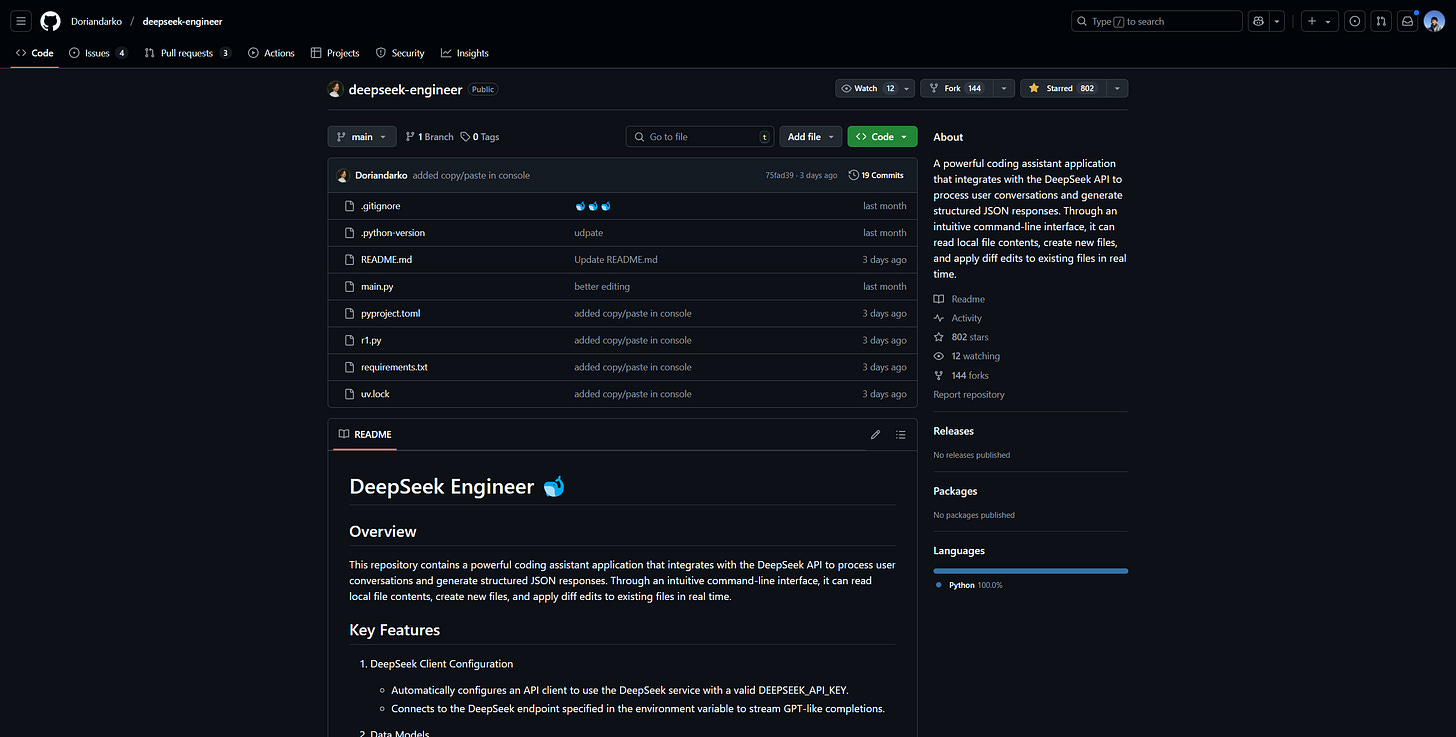Open the Actions tab

[271, 53]
